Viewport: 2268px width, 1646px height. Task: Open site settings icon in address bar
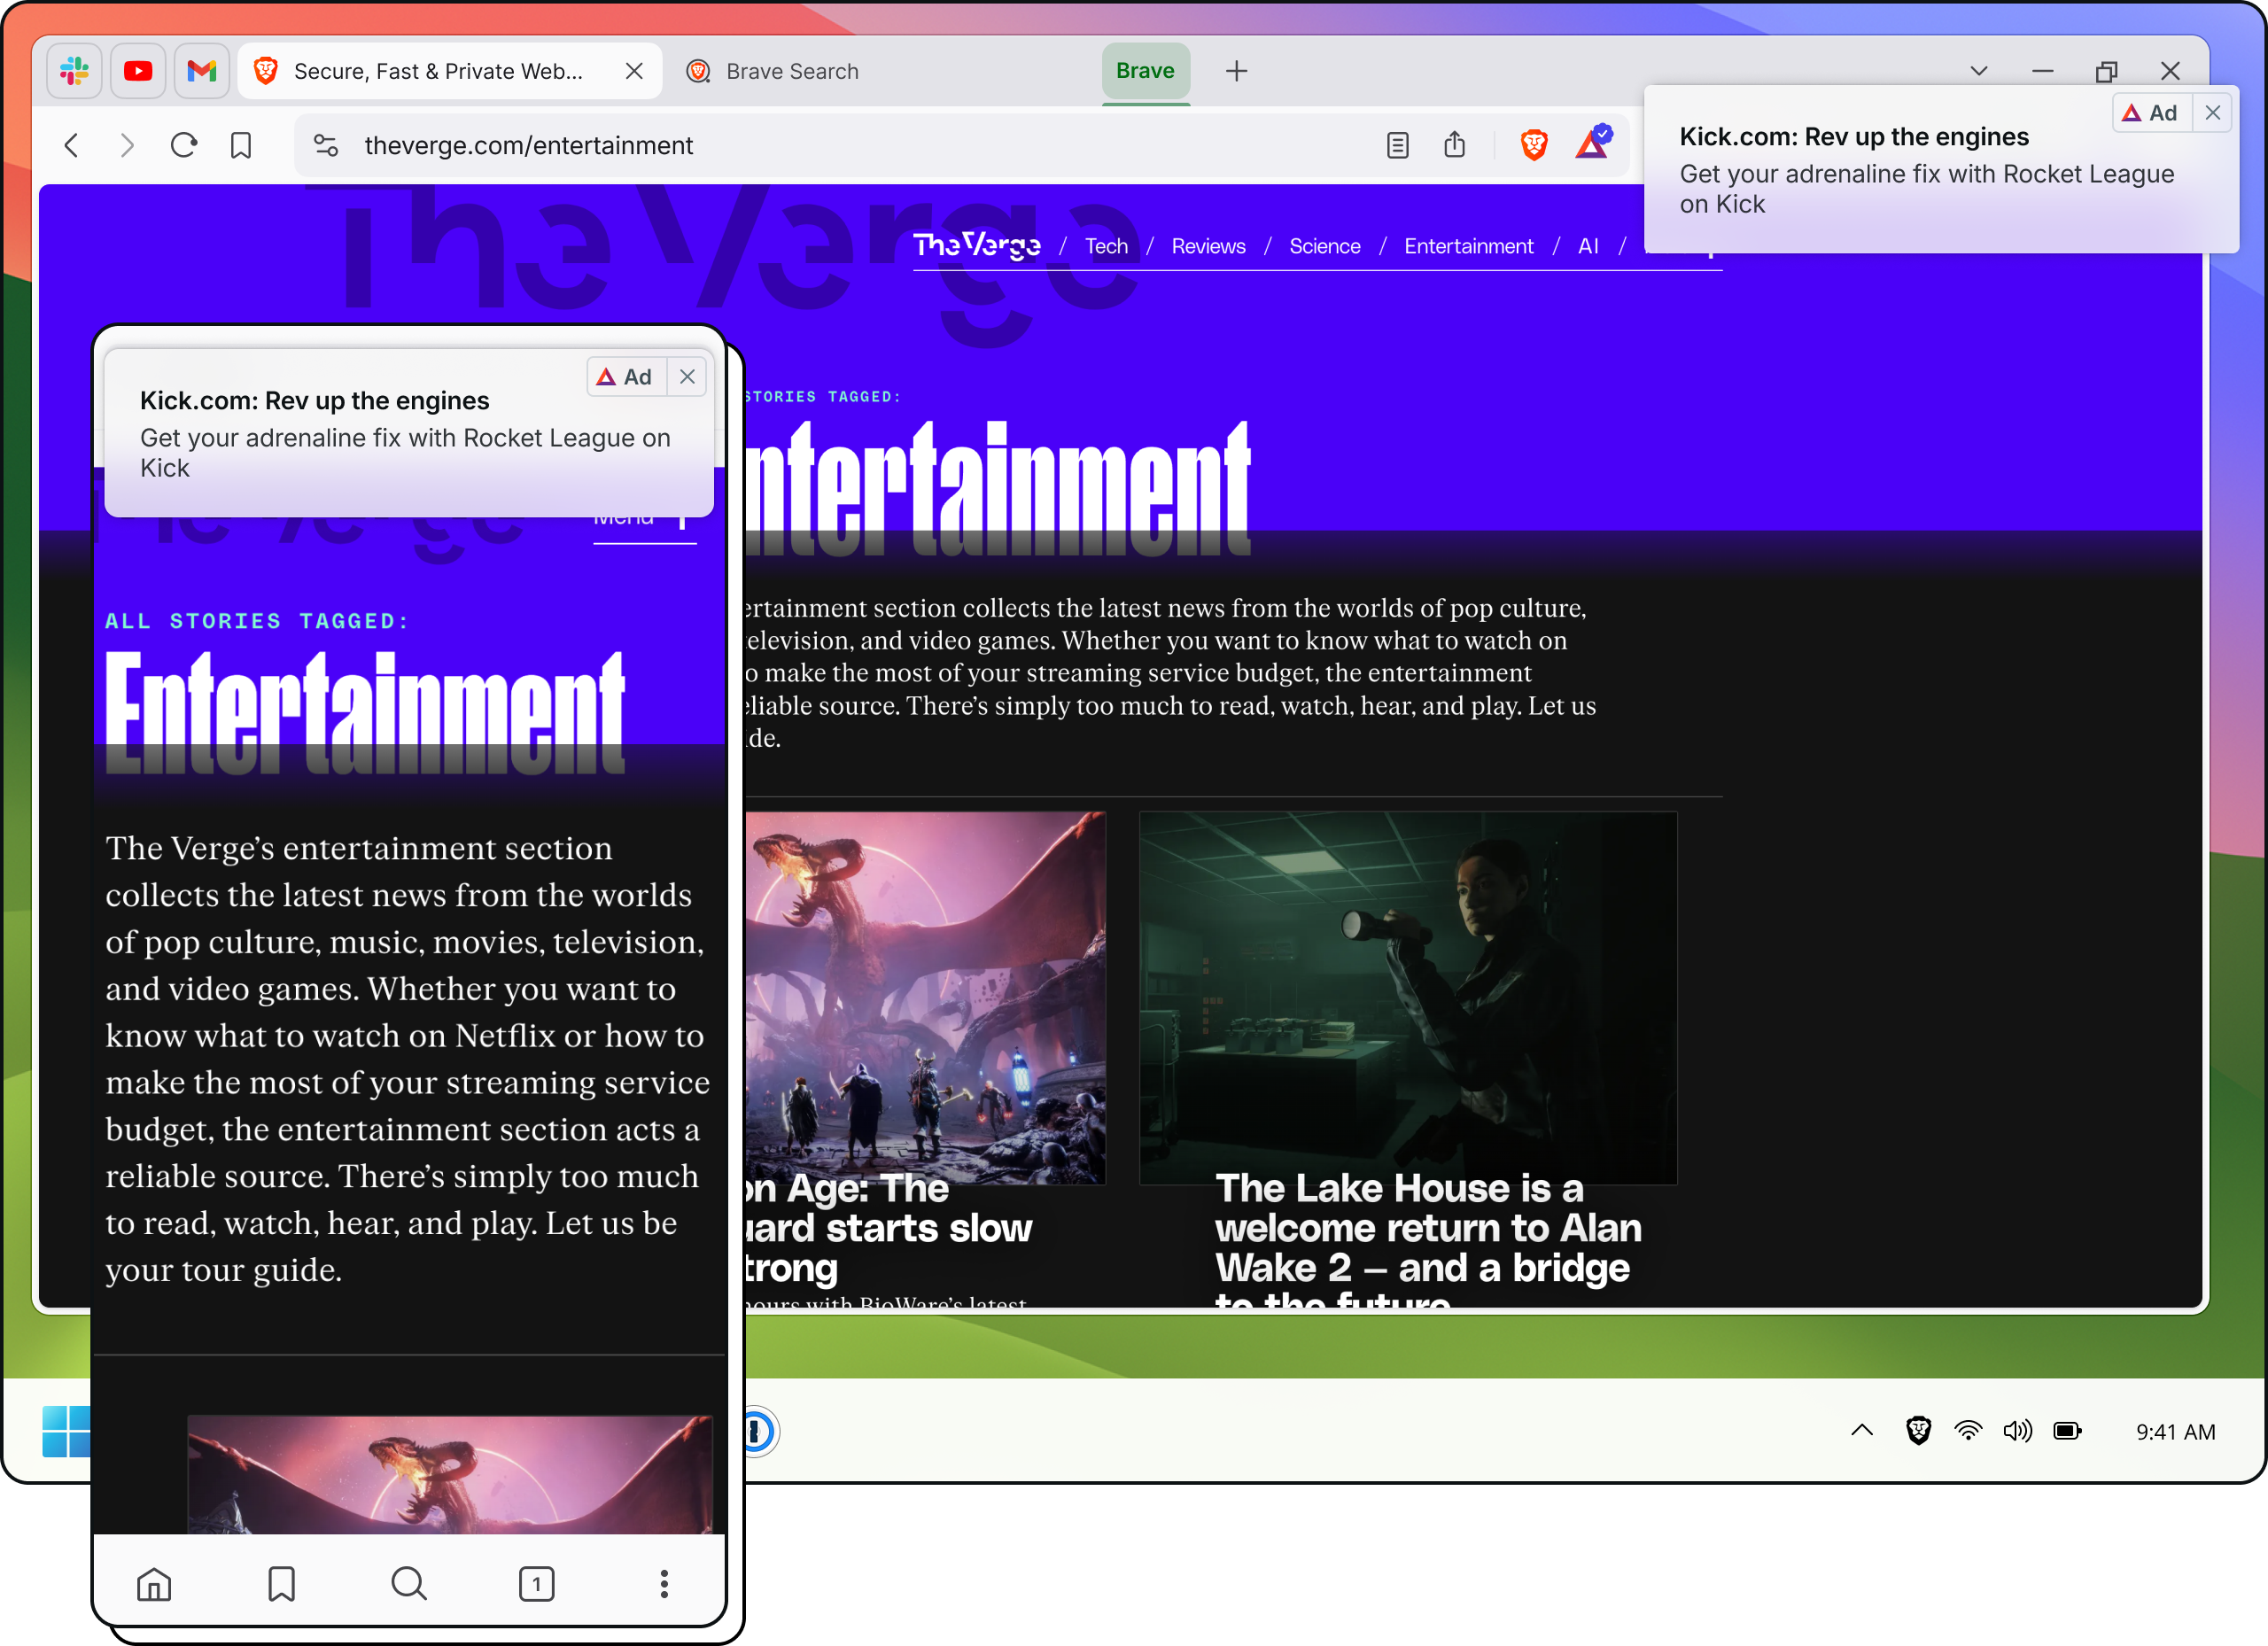(326, 146)
